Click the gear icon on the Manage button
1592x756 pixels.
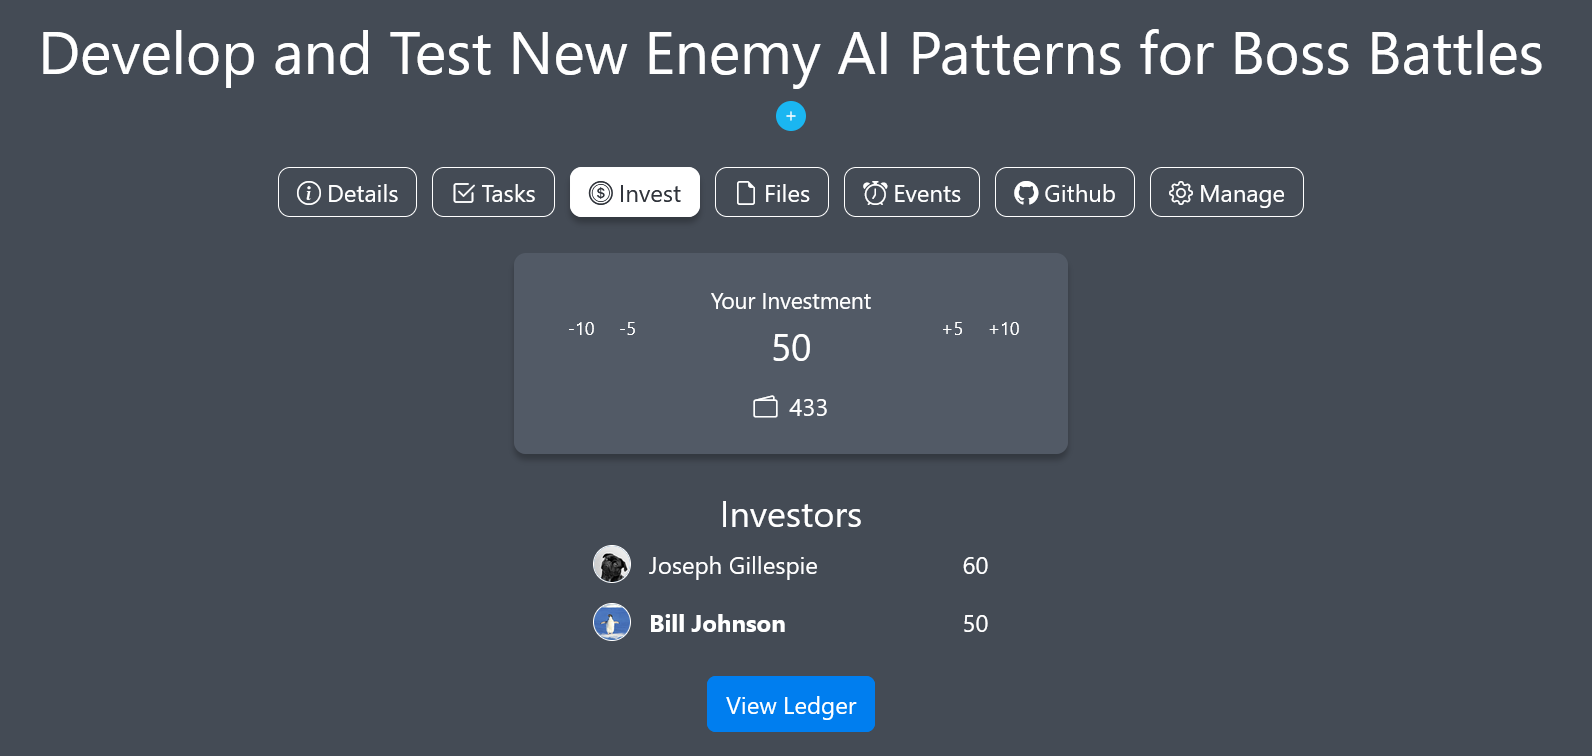click(x=1180, y=193)
